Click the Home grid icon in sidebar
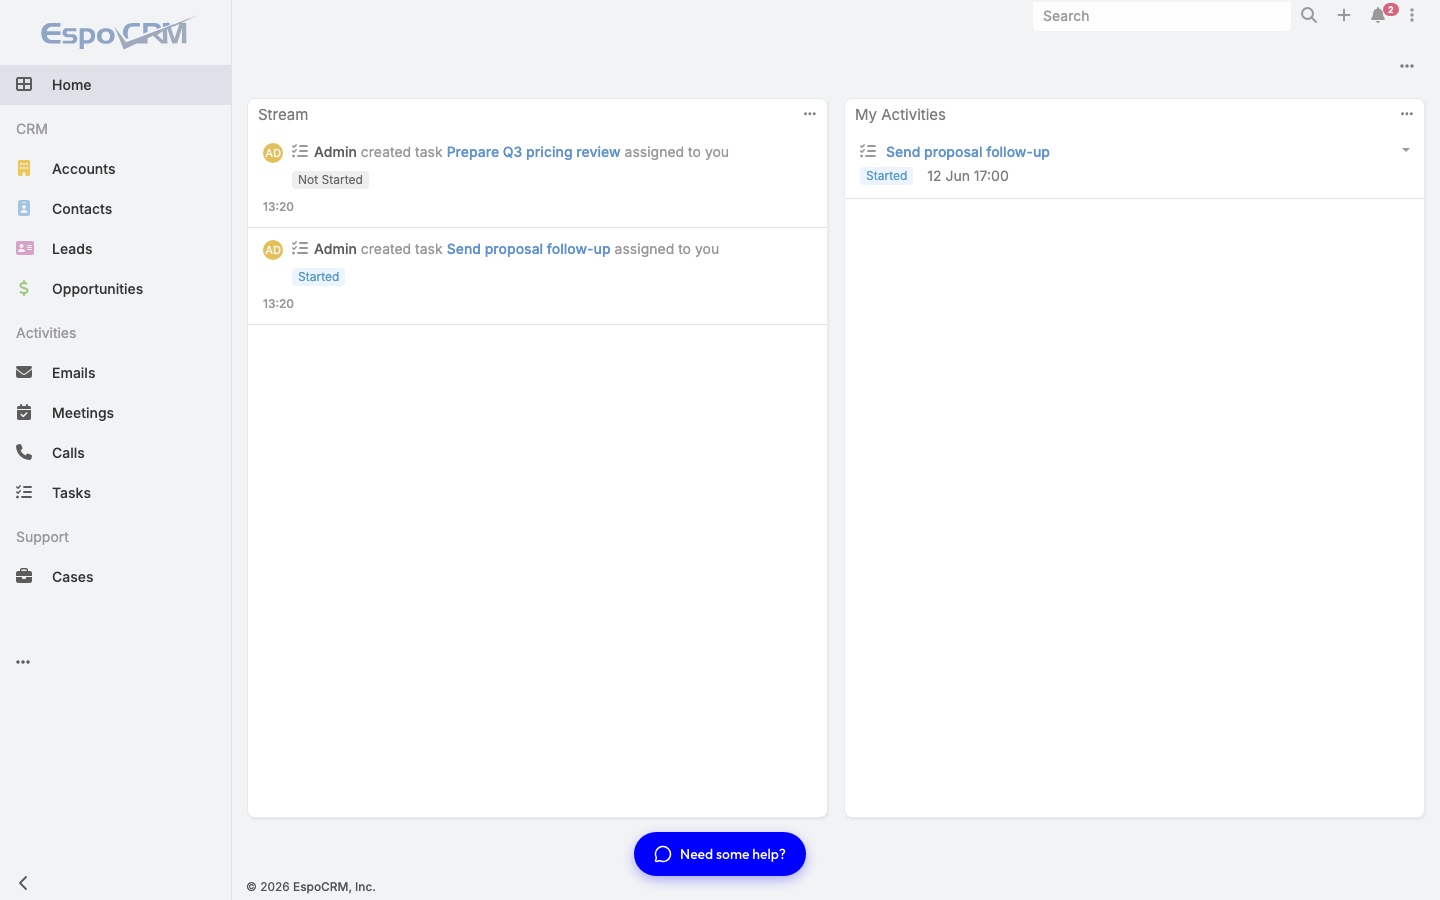Screen dimensions: 1440x900 pos(24,84)
